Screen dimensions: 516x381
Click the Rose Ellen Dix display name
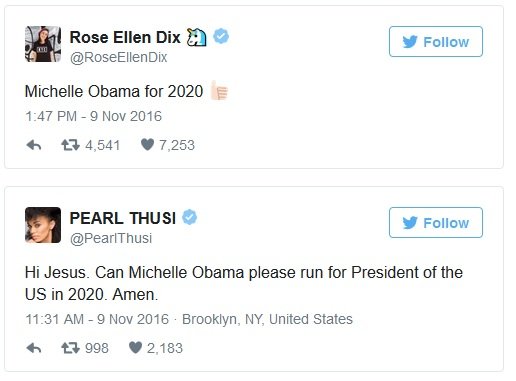click(125, 37)
